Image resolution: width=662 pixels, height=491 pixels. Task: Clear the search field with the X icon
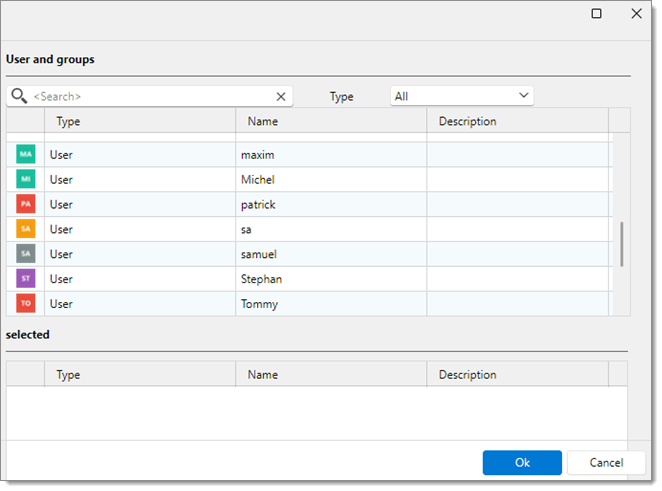[x=281, y=97]
